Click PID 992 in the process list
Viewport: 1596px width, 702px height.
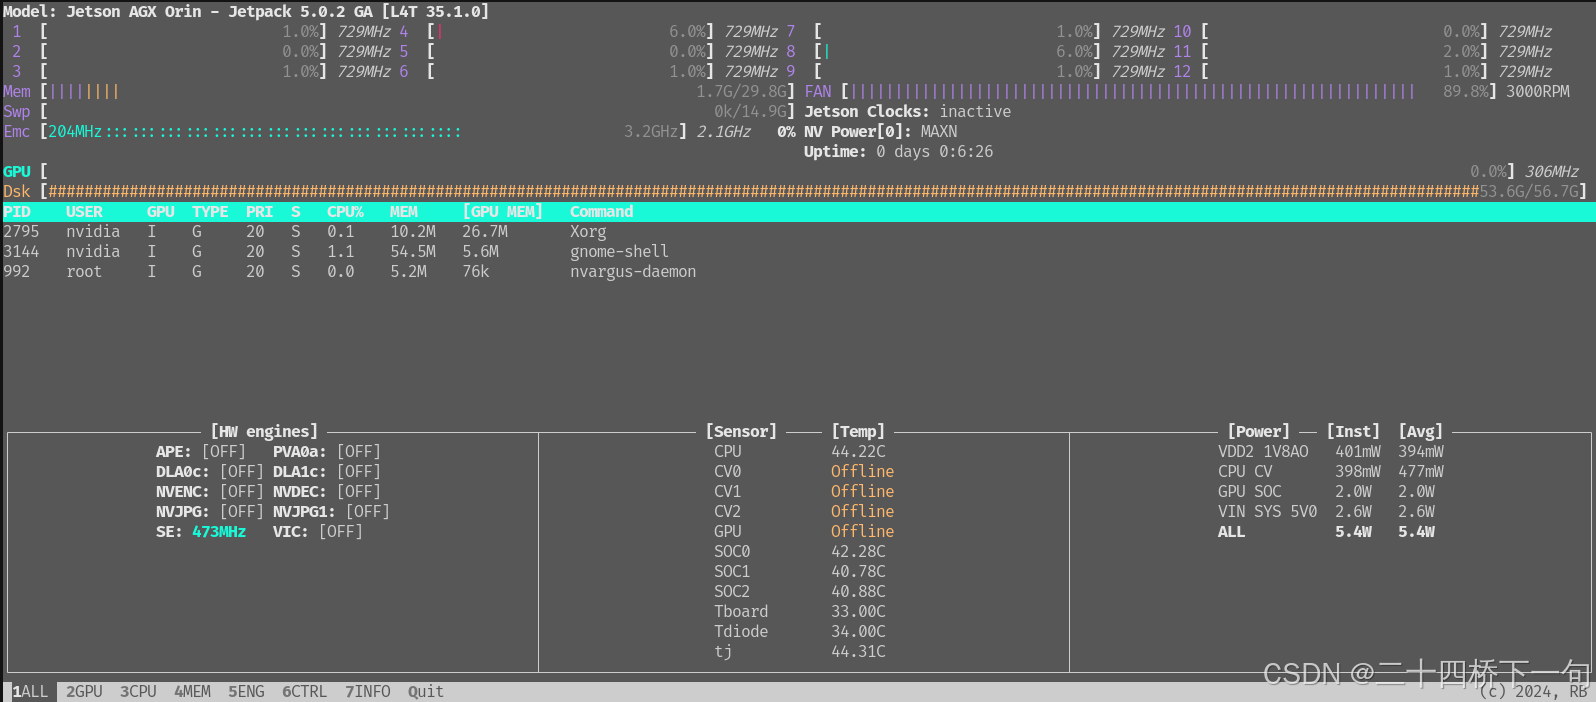[x=17, y=272]
